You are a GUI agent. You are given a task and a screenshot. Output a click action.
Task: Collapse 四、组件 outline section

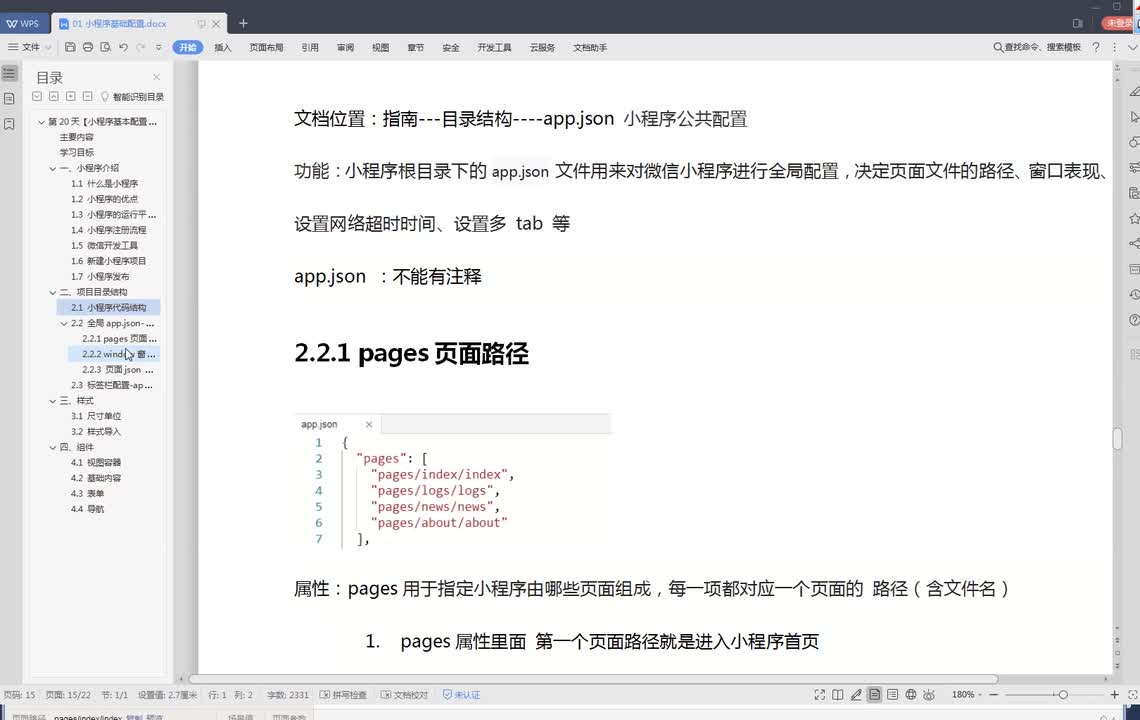tap(52, 448)
